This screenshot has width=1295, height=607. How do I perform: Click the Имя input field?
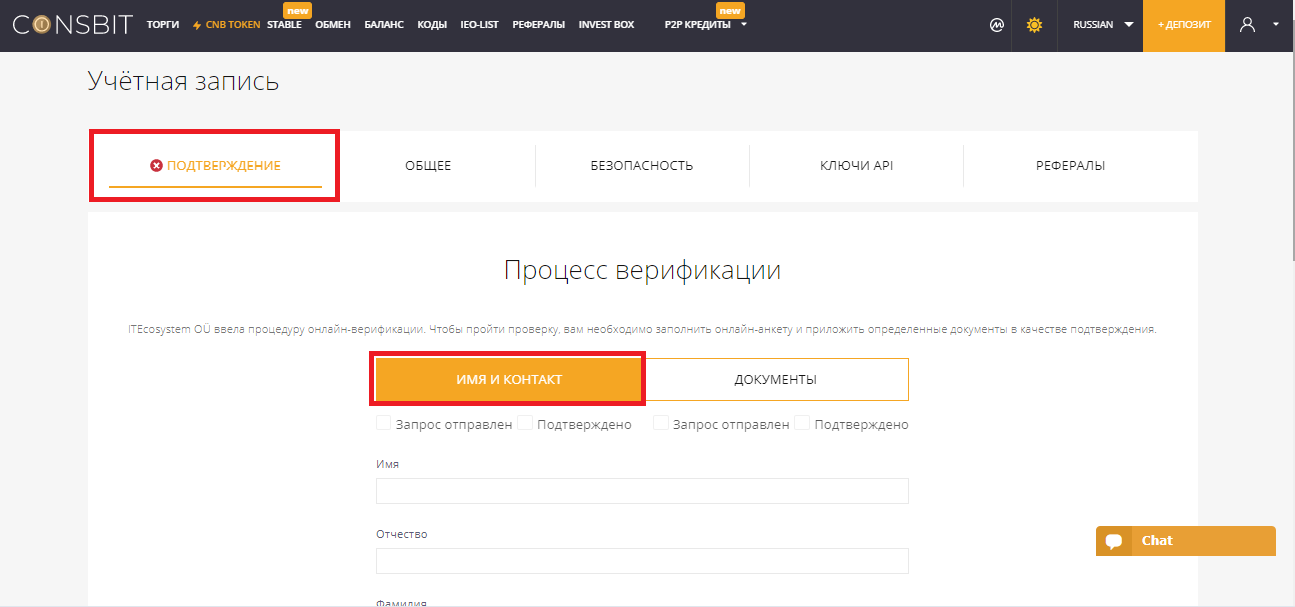point(642,491)
